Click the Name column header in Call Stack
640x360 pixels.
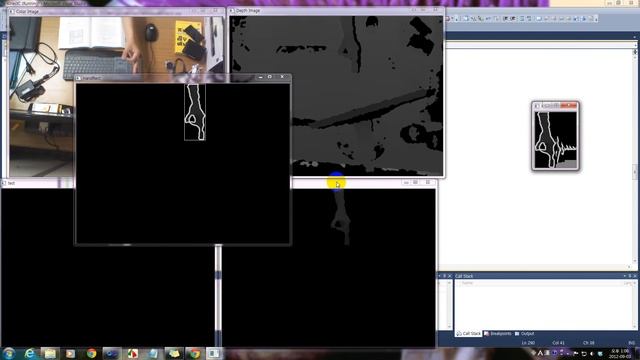coord(467,283)
